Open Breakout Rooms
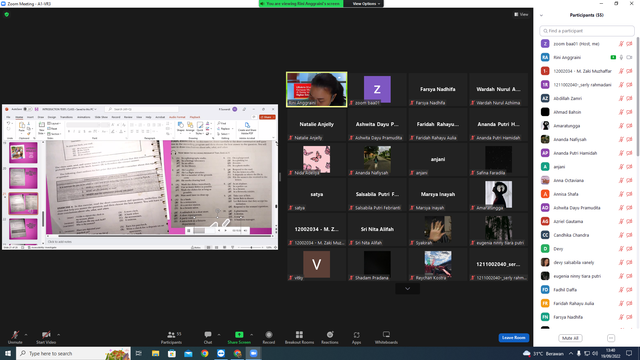640x360 pixels. pyautogui.click(x=299, y=337)
